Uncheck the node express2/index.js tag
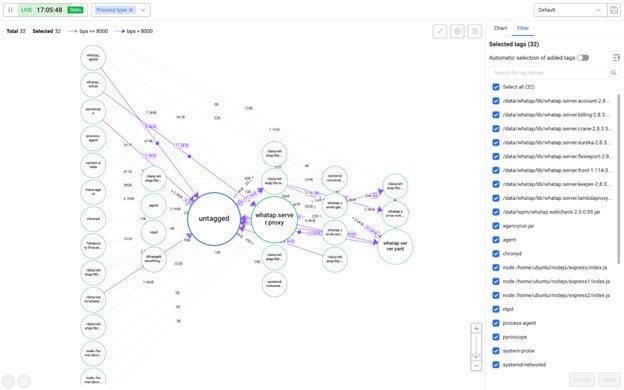Screen dimensions: 624x390 [496, 295]
